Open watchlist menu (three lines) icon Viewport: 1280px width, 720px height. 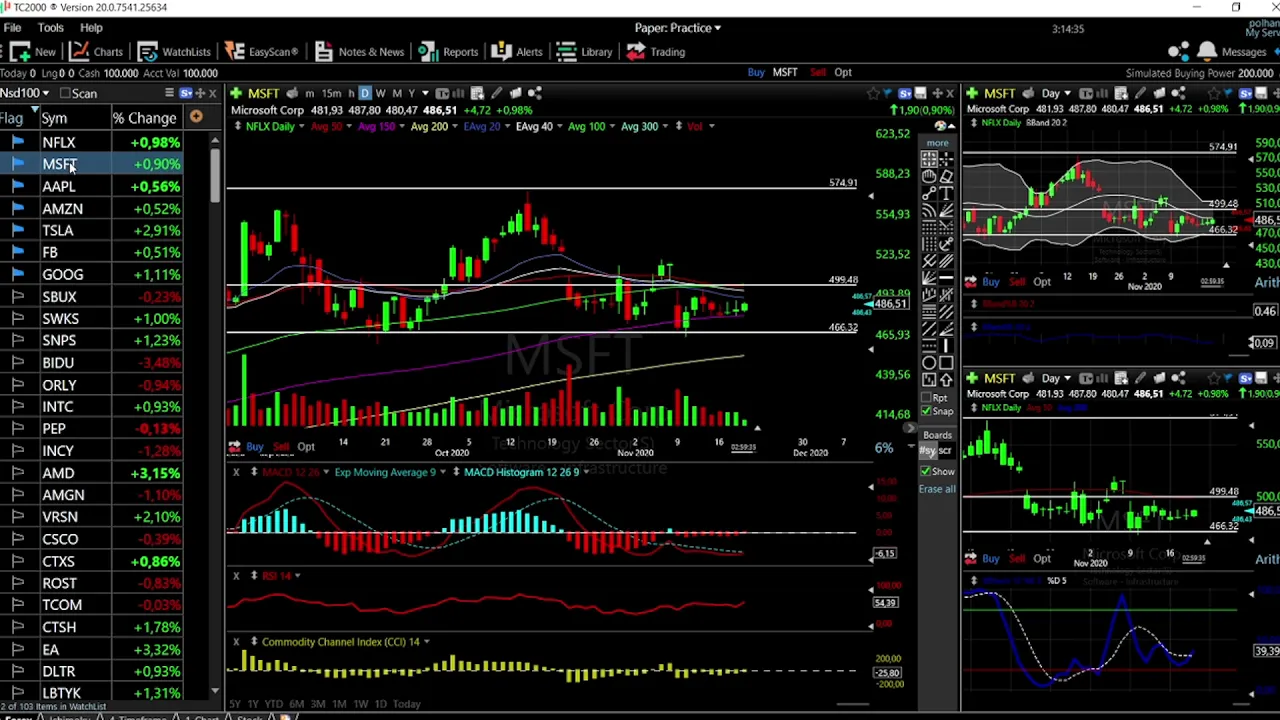[169, 93]
